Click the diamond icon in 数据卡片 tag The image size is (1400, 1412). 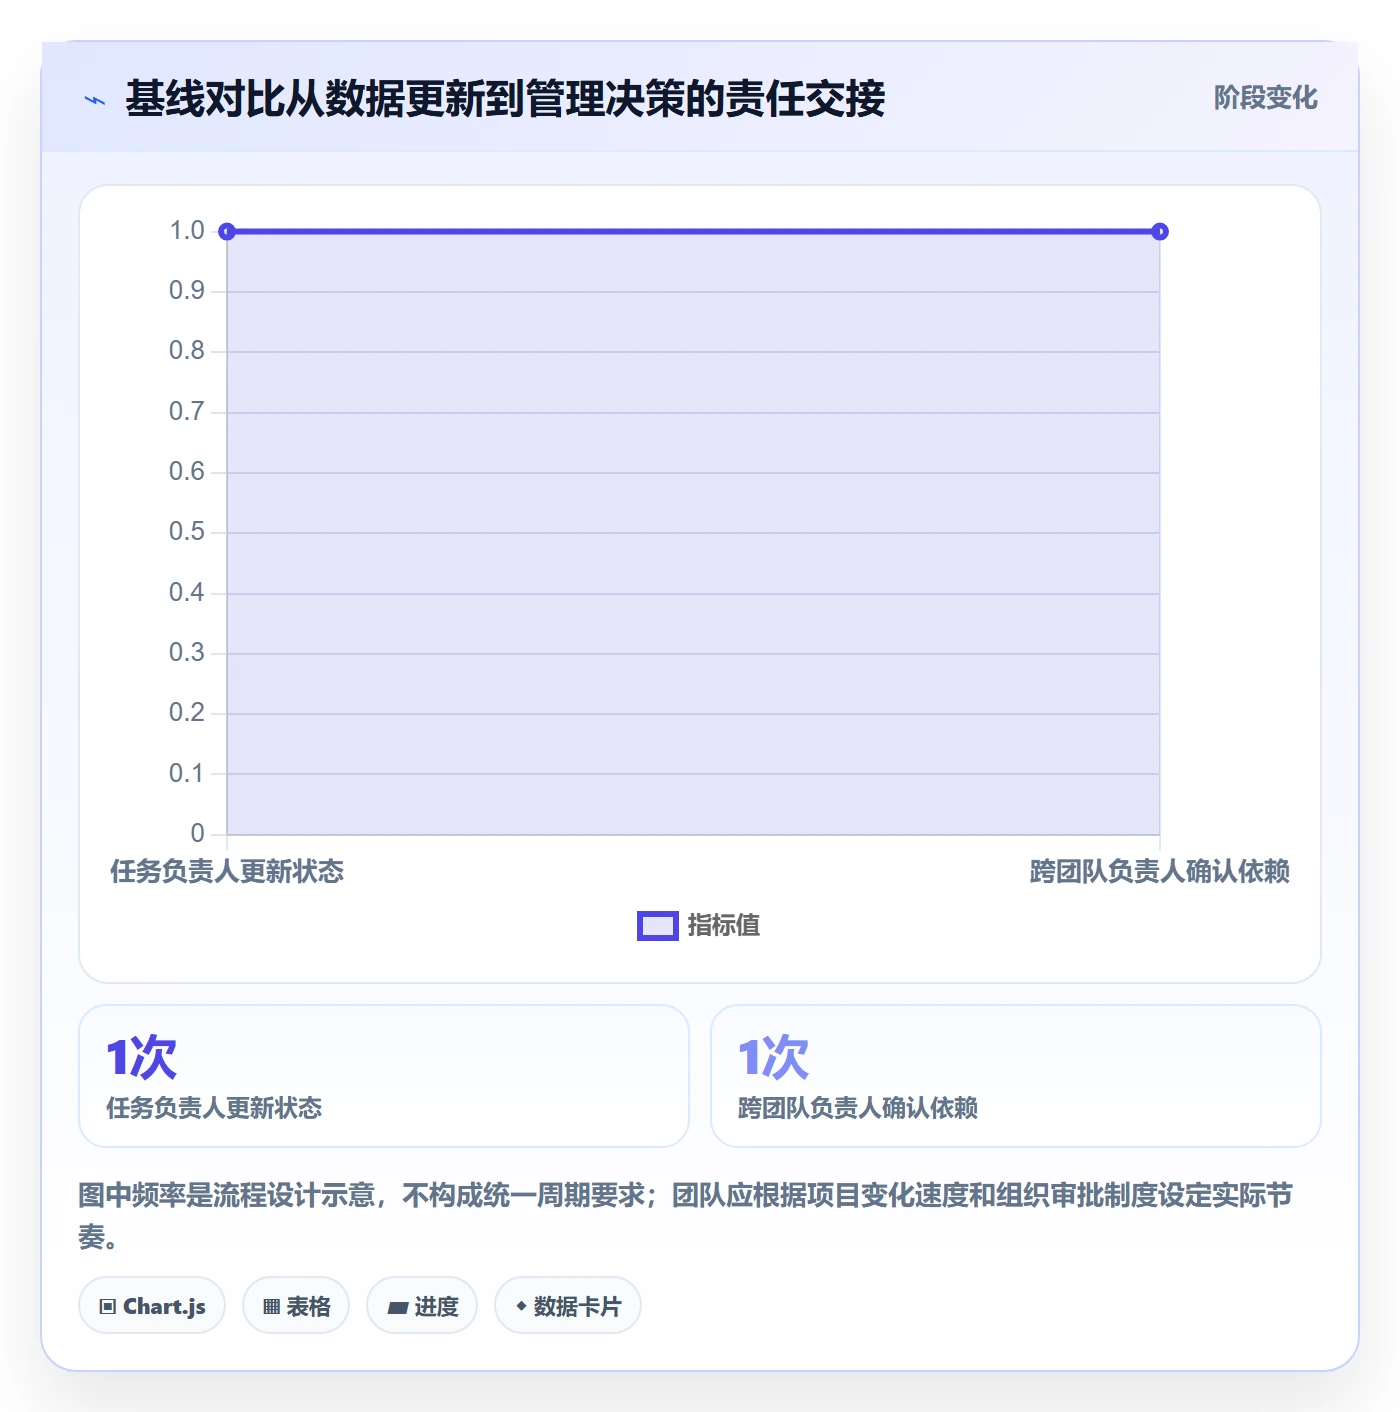(521, 1306)
